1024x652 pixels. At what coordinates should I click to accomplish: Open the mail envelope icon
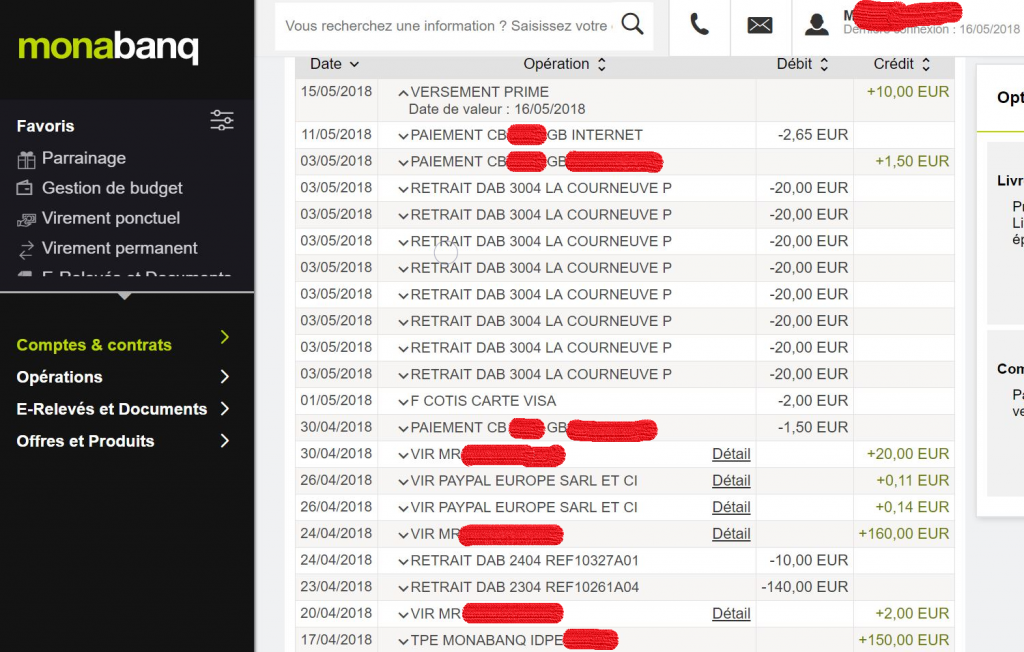point(760,25)
